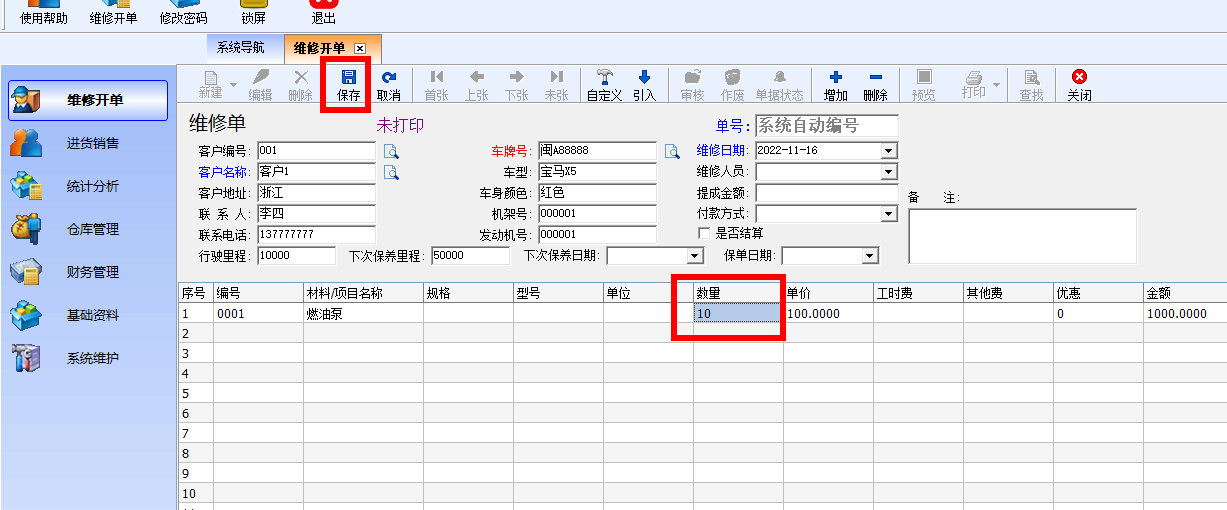The width and height of the screenshot is (1227, 510).
Task: Click the 车型 field containing 宝马X5
Action: click(x=597, y=172)
